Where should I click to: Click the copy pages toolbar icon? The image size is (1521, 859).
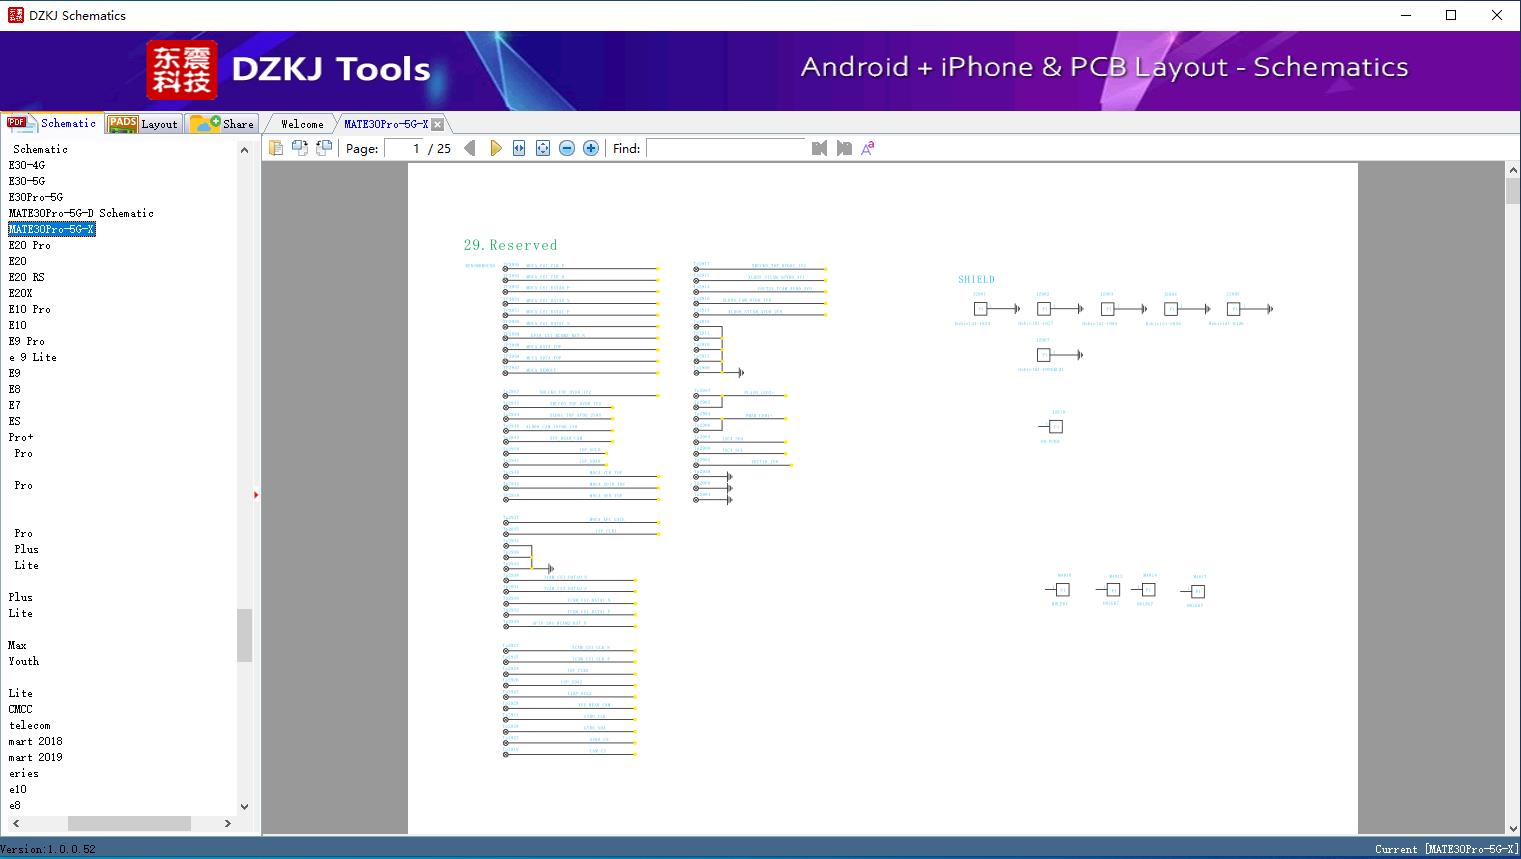(x=275, y=148)
